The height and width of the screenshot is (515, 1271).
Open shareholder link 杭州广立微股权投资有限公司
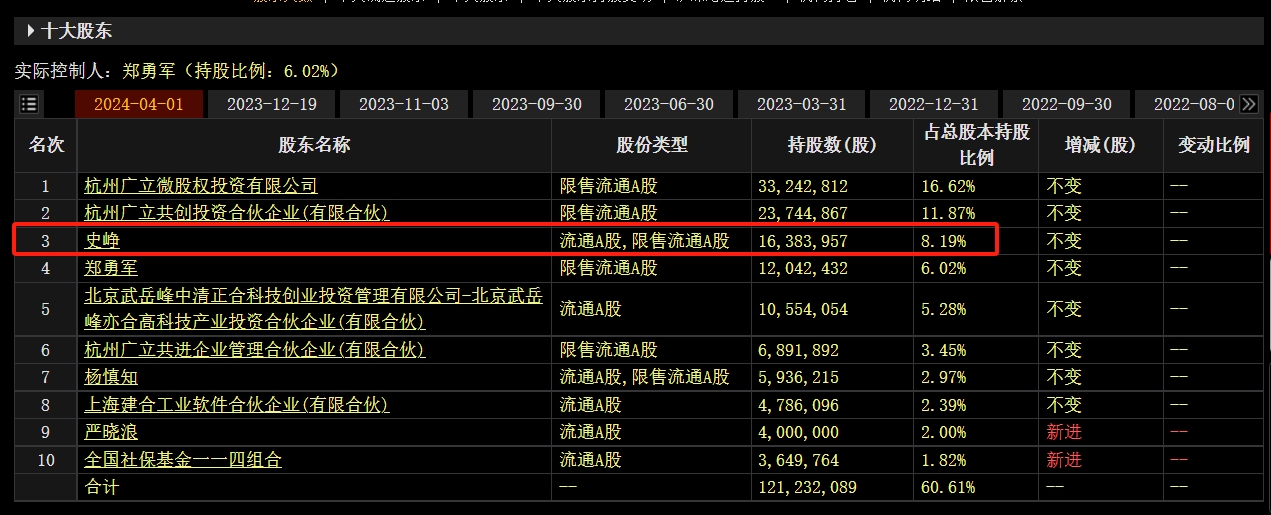tap(201, 185)
